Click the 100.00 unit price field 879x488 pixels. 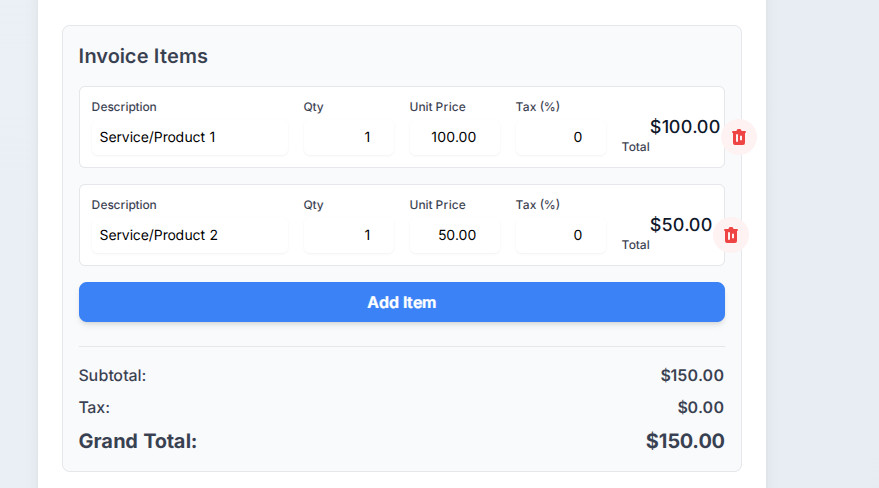(455, 137)
